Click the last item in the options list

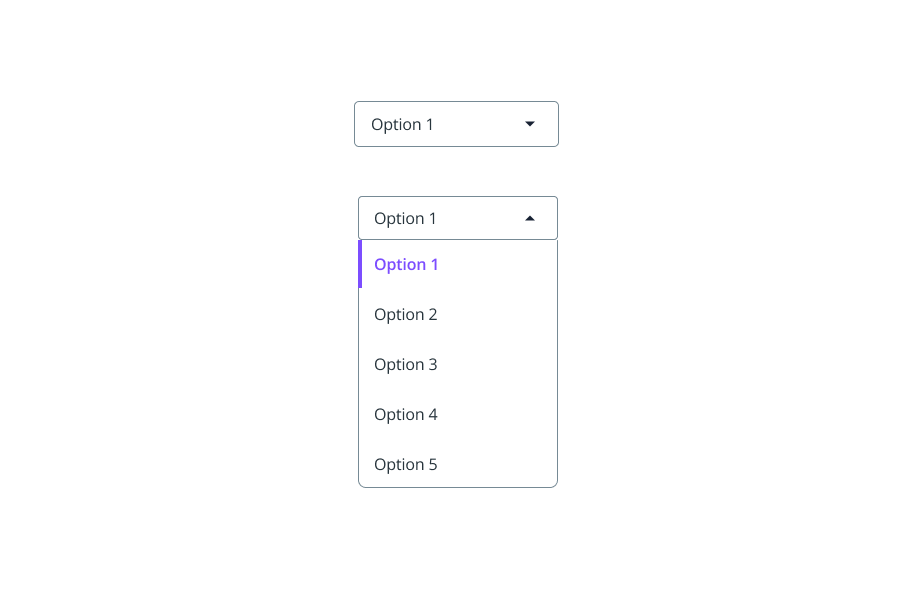click(406, 464)
